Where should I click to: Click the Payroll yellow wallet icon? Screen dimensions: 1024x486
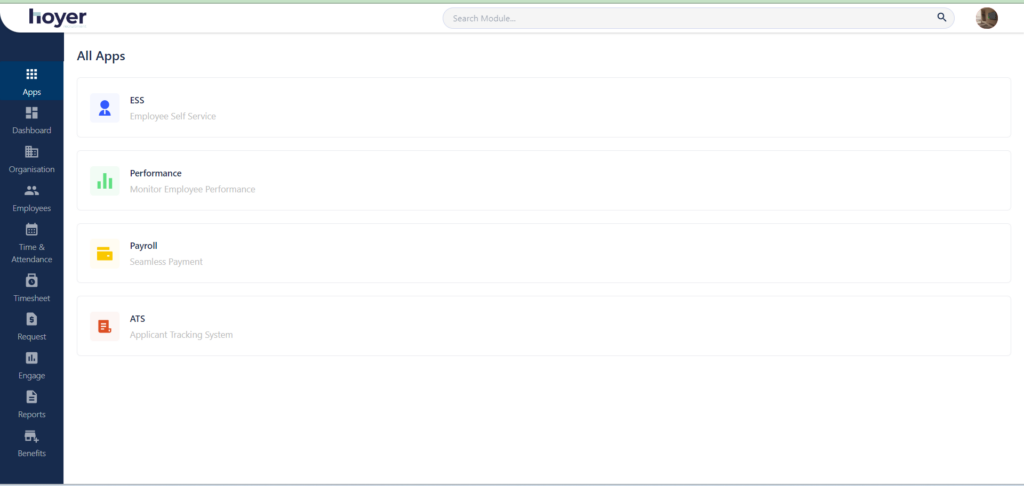104,253
